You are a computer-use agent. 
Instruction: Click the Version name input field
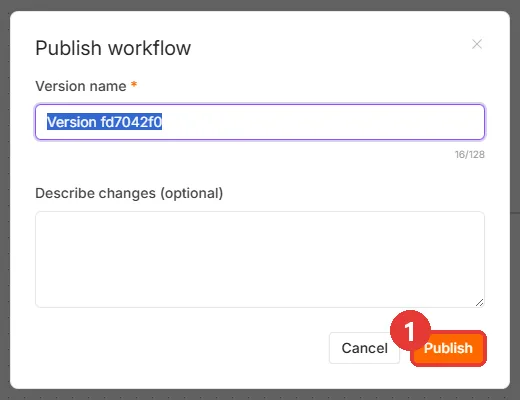(x=260, y=122)
